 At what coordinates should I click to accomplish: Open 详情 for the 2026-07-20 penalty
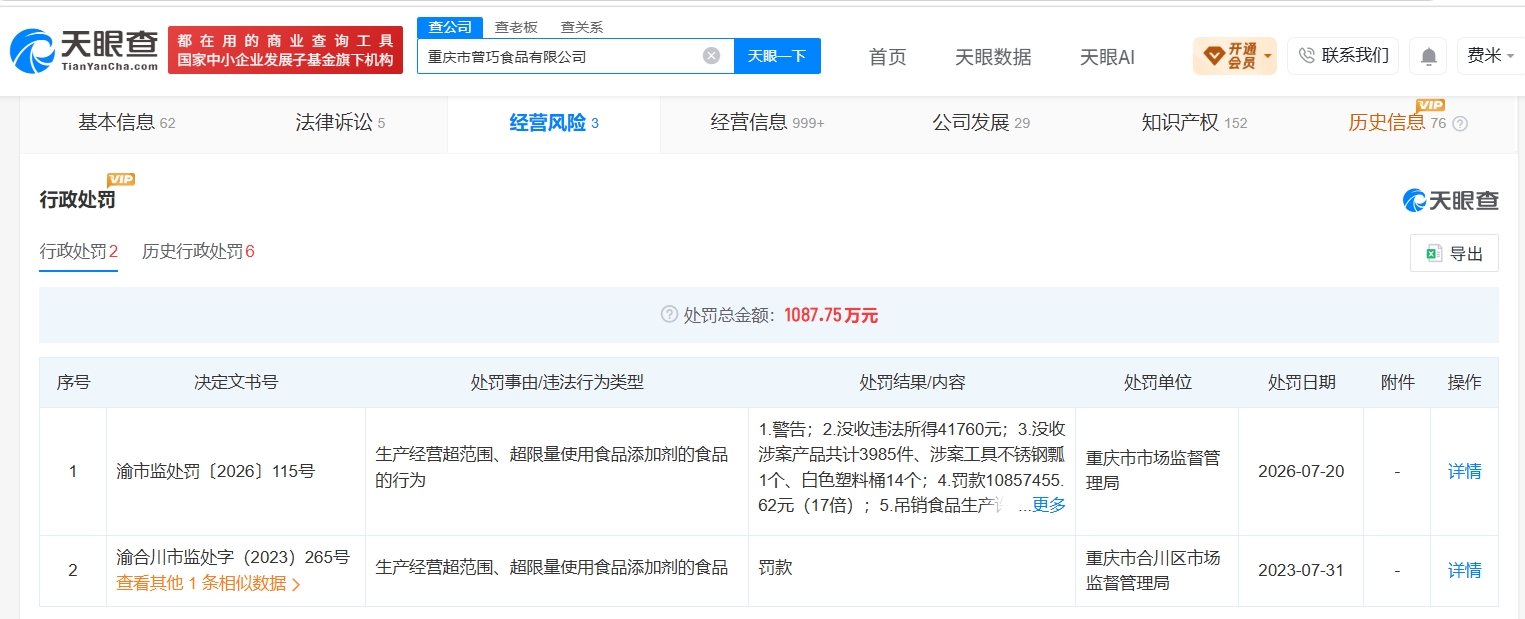[x=1464, y=471]
